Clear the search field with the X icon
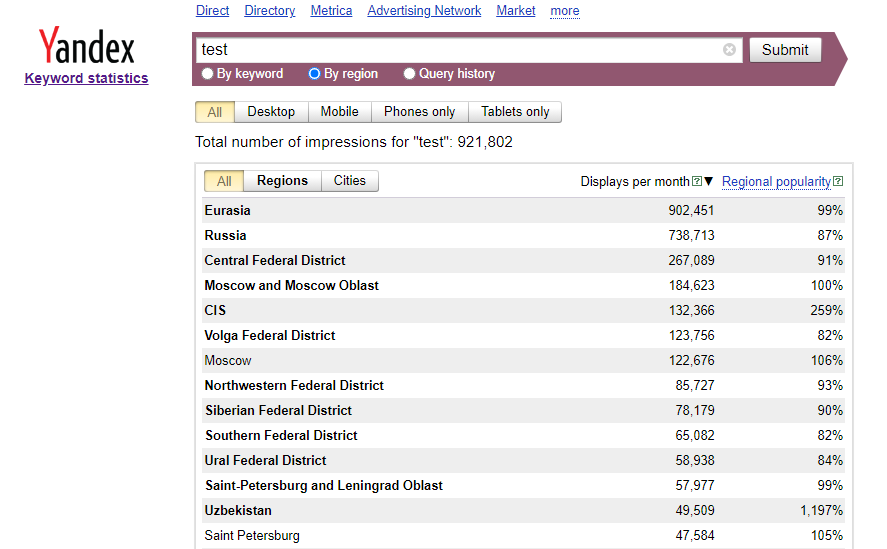 [x=729, y=50]
